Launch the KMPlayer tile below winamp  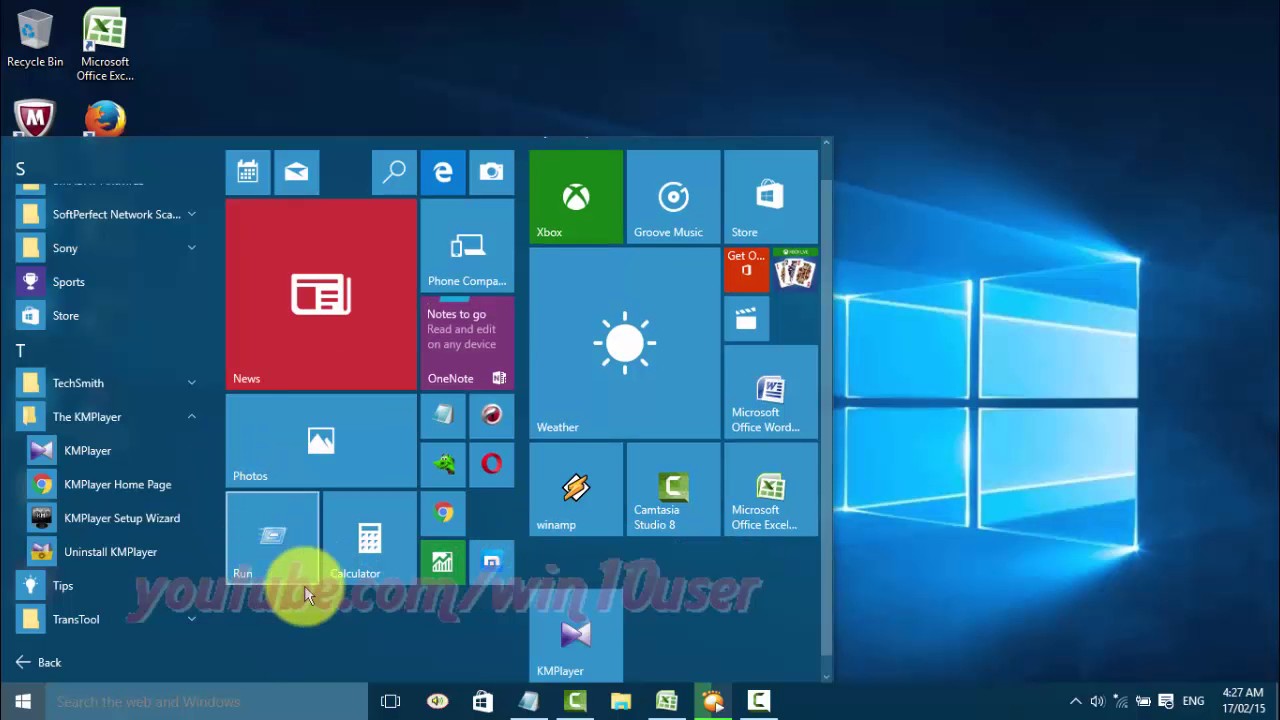(x=576, y=636)
